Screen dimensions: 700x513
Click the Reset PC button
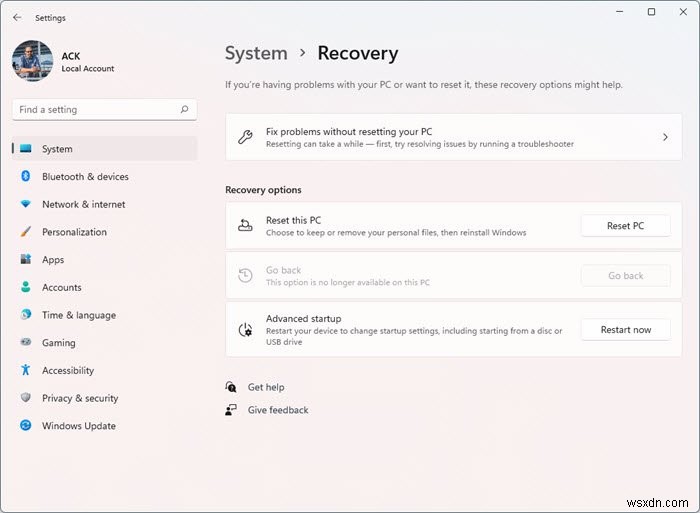[x=625, y=226]
